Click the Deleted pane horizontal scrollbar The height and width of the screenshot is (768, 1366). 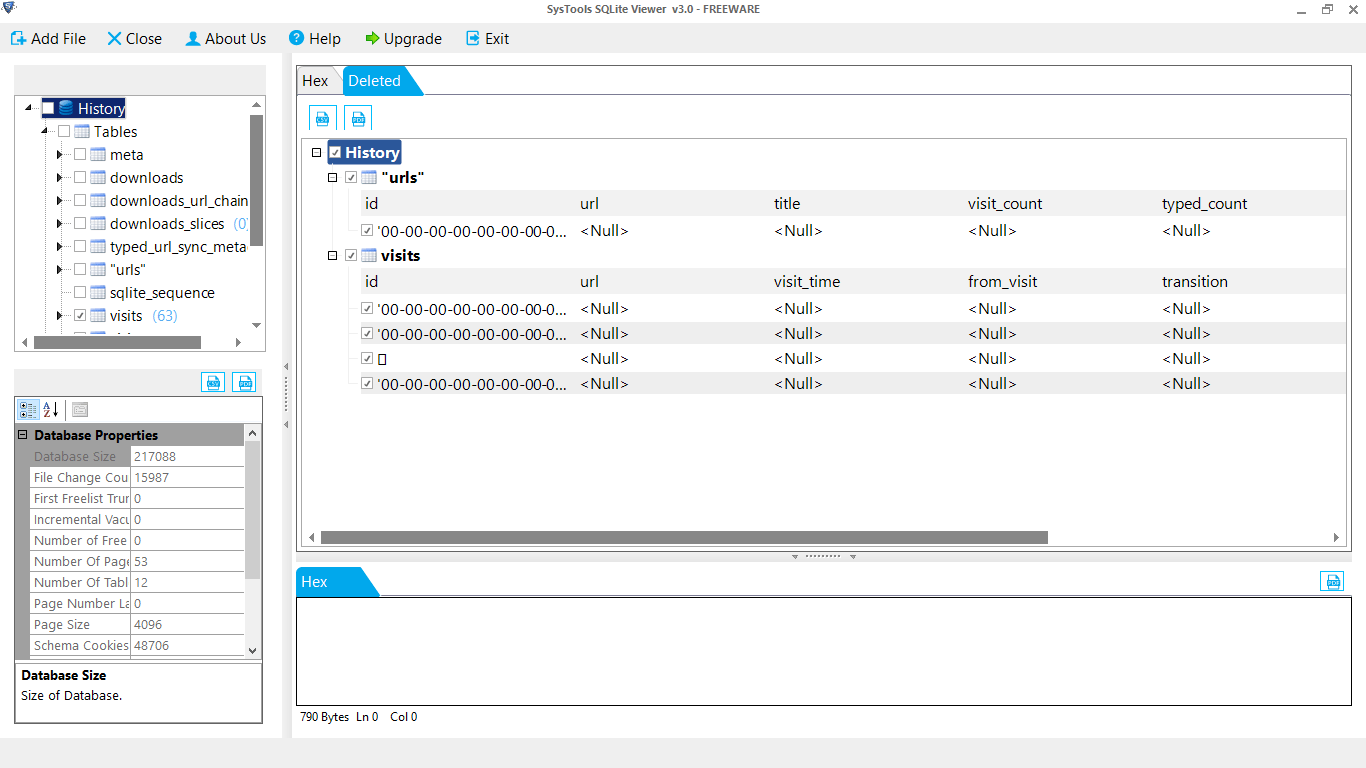[x=684, y=538]
